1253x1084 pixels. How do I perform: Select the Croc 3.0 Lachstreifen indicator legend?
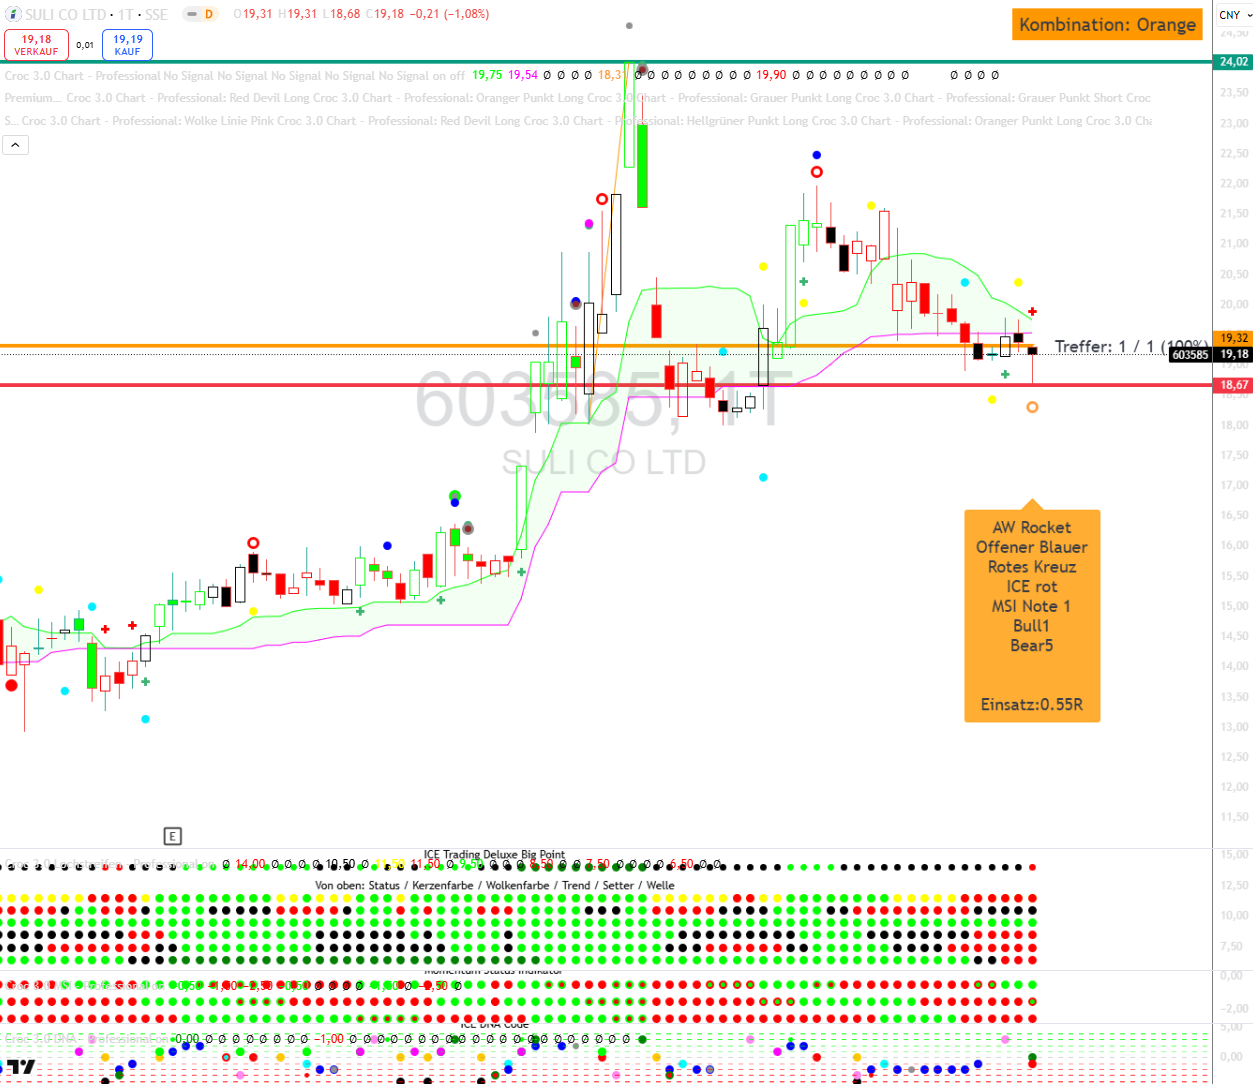point(60,864)
